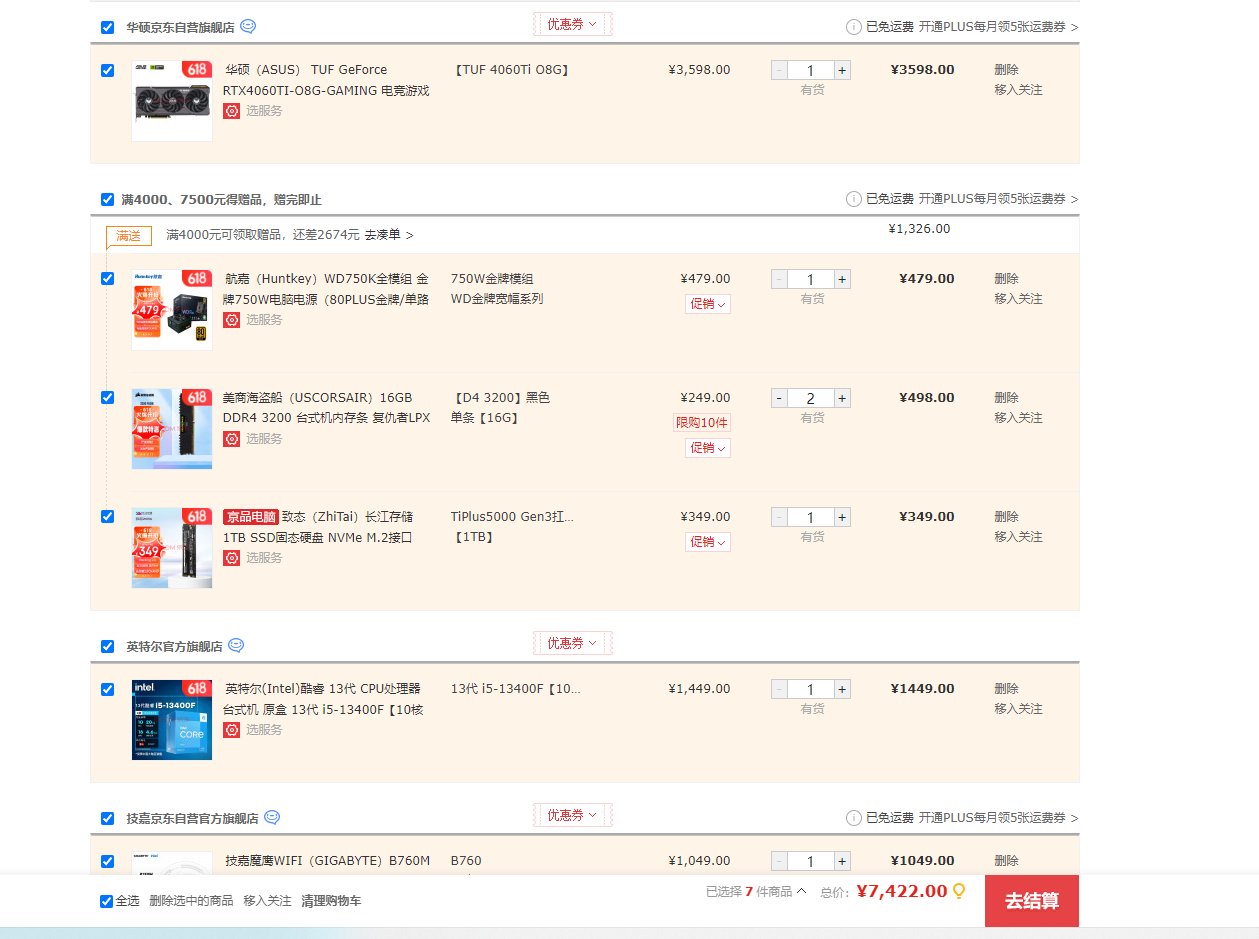
Task: Increase quantity of GIGABYTE B760M motherboard
Action: (x=842, y=861)
